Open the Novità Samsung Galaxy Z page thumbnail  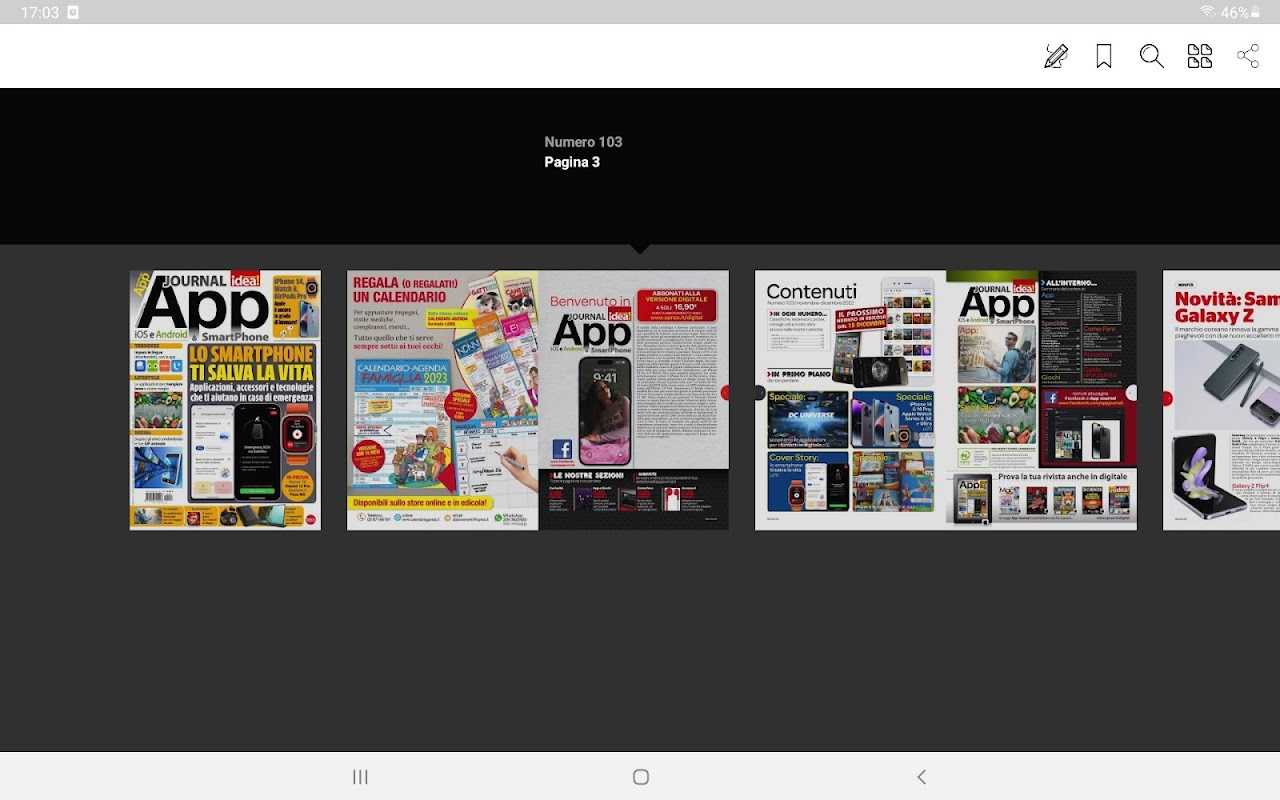coord(1221,400)
